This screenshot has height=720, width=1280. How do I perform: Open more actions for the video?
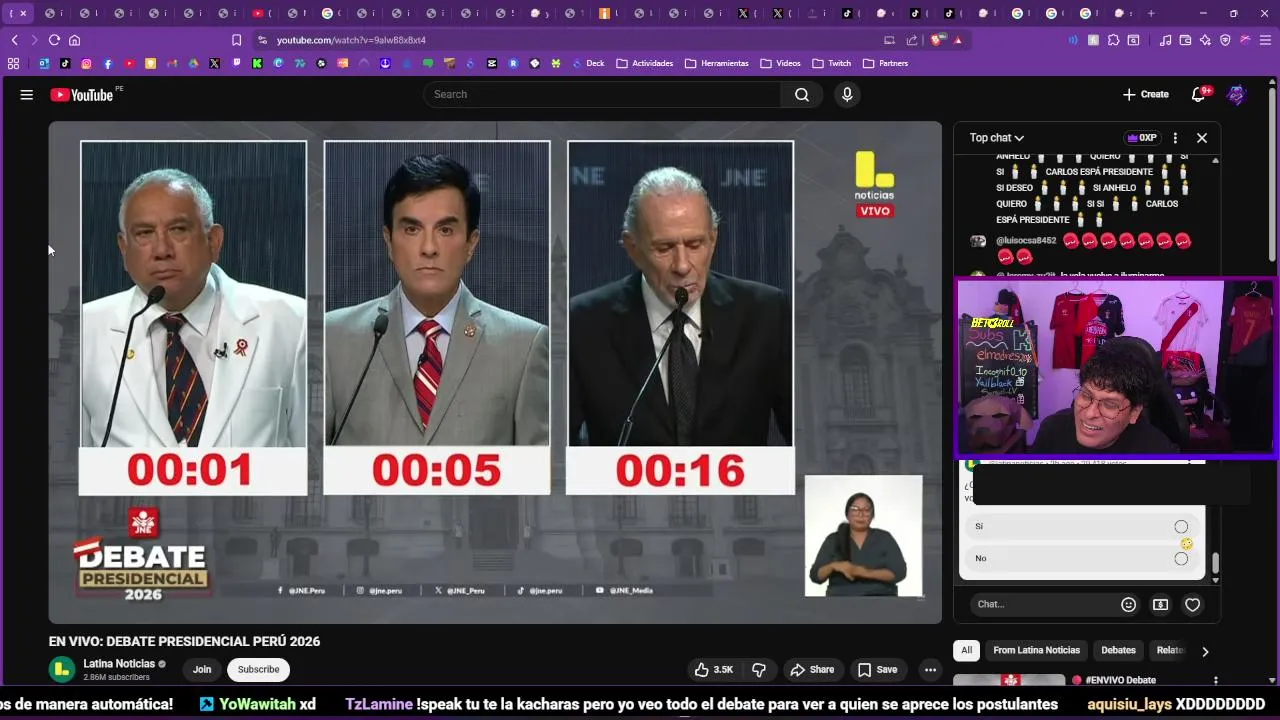pyautogui.click(x=930, y=670)
